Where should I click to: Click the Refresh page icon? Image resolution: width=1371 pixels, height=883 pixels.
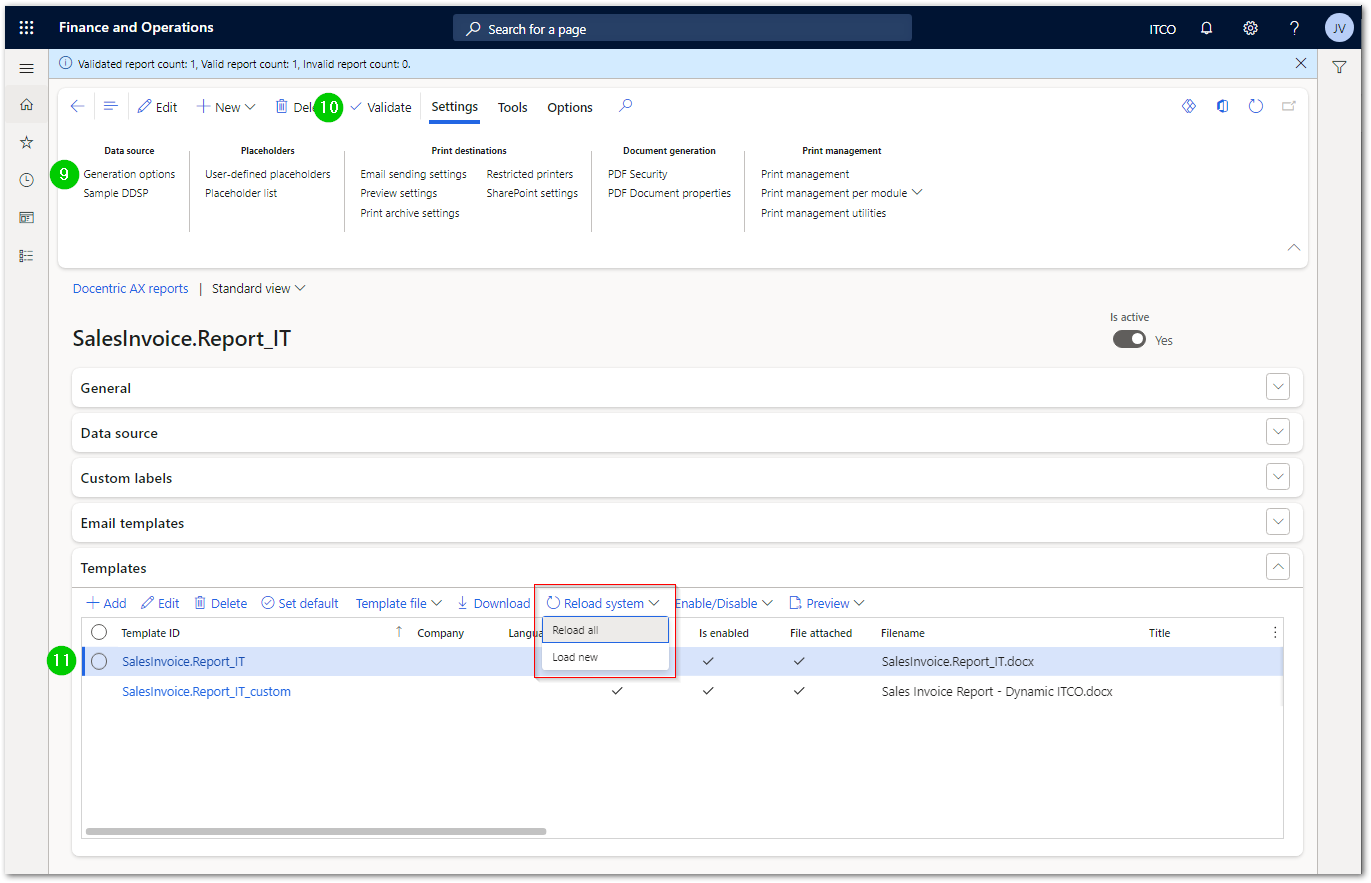point(1256,106)
